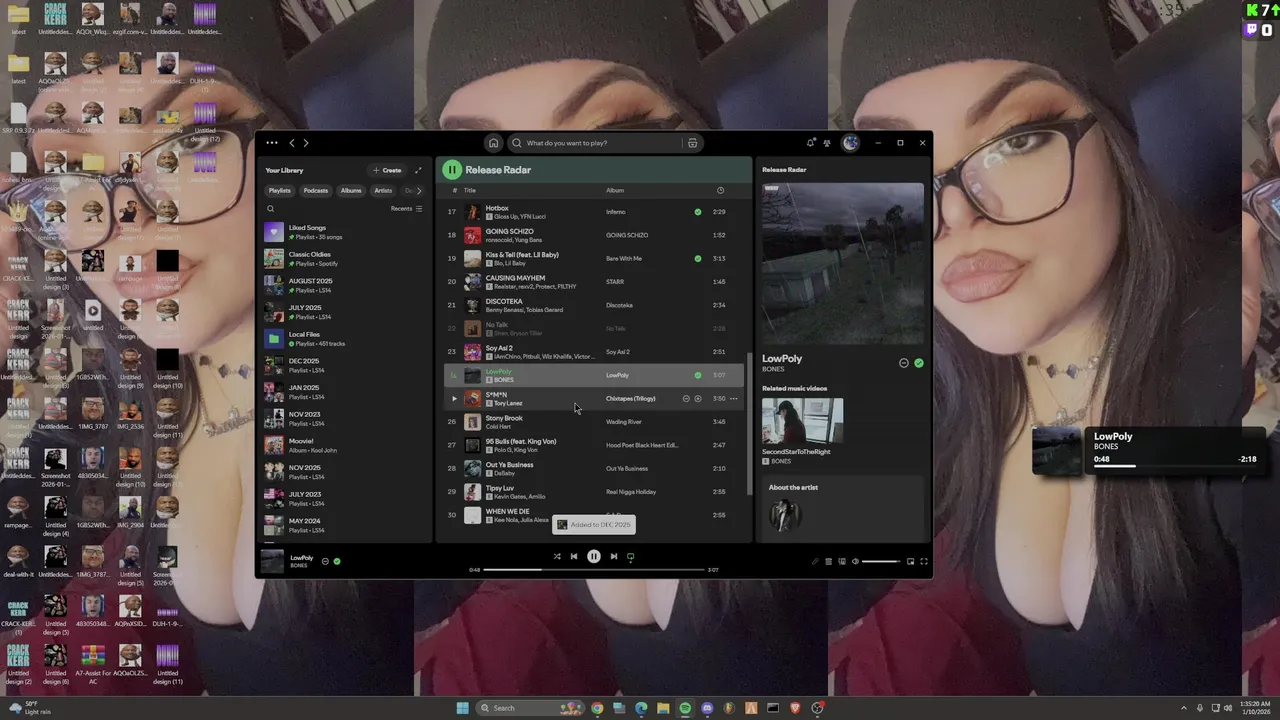
Task: Enter full screen mode
Action: [x=924, y=561]
